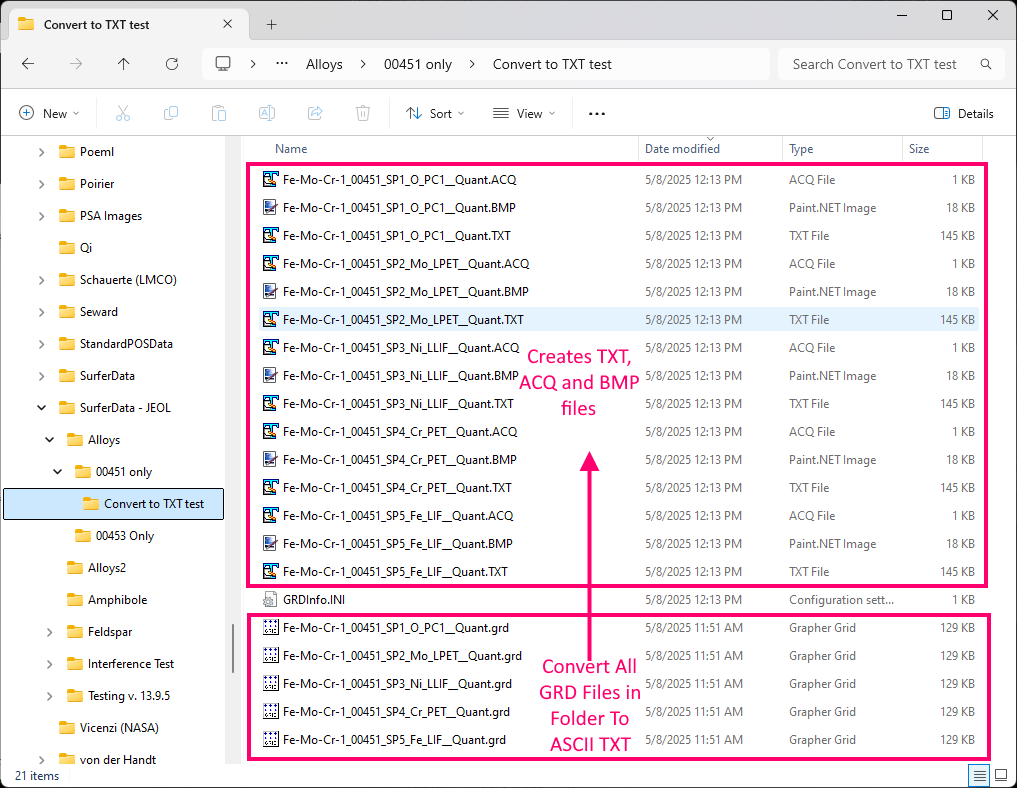The width and height of the screenshot is (1017, 788).
Task: Click the navigation pane vertical scrollbar
Action: point(233,648)
